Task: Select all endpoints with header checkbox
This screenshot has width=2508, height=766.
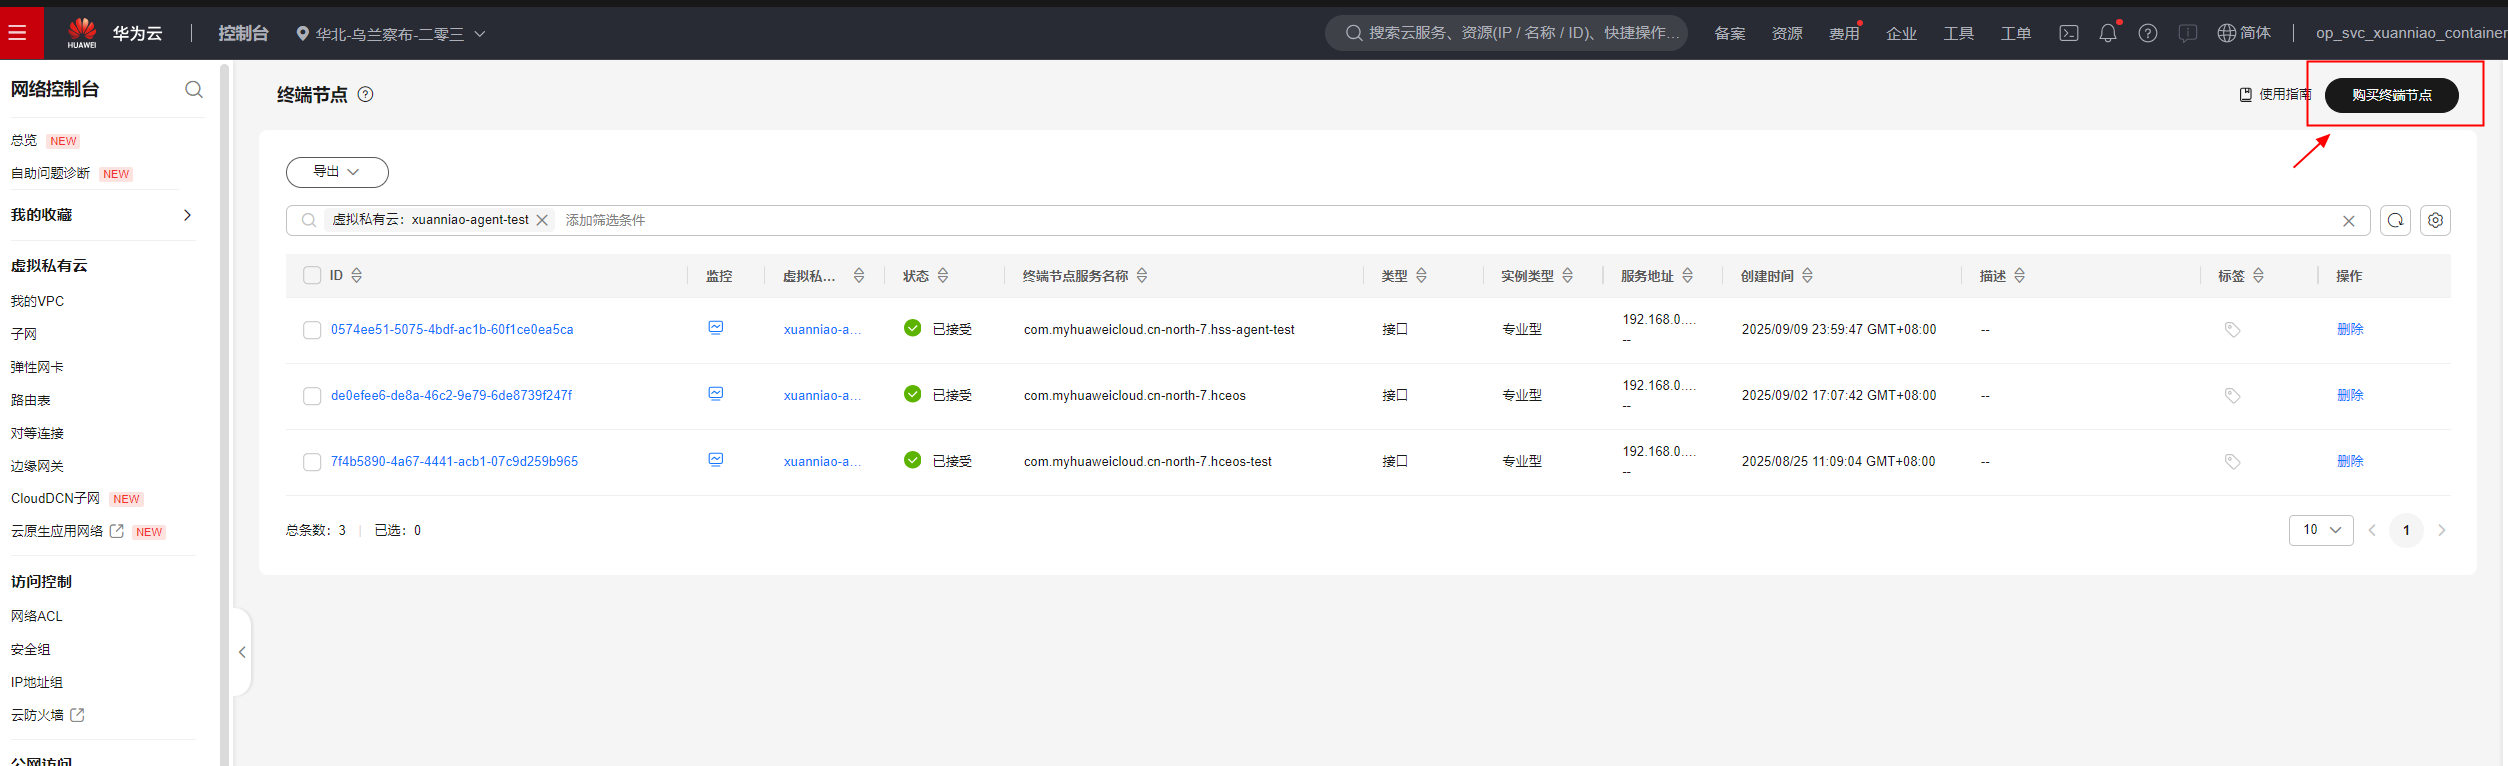Action: pyautogui.click(x=312, y=275)
